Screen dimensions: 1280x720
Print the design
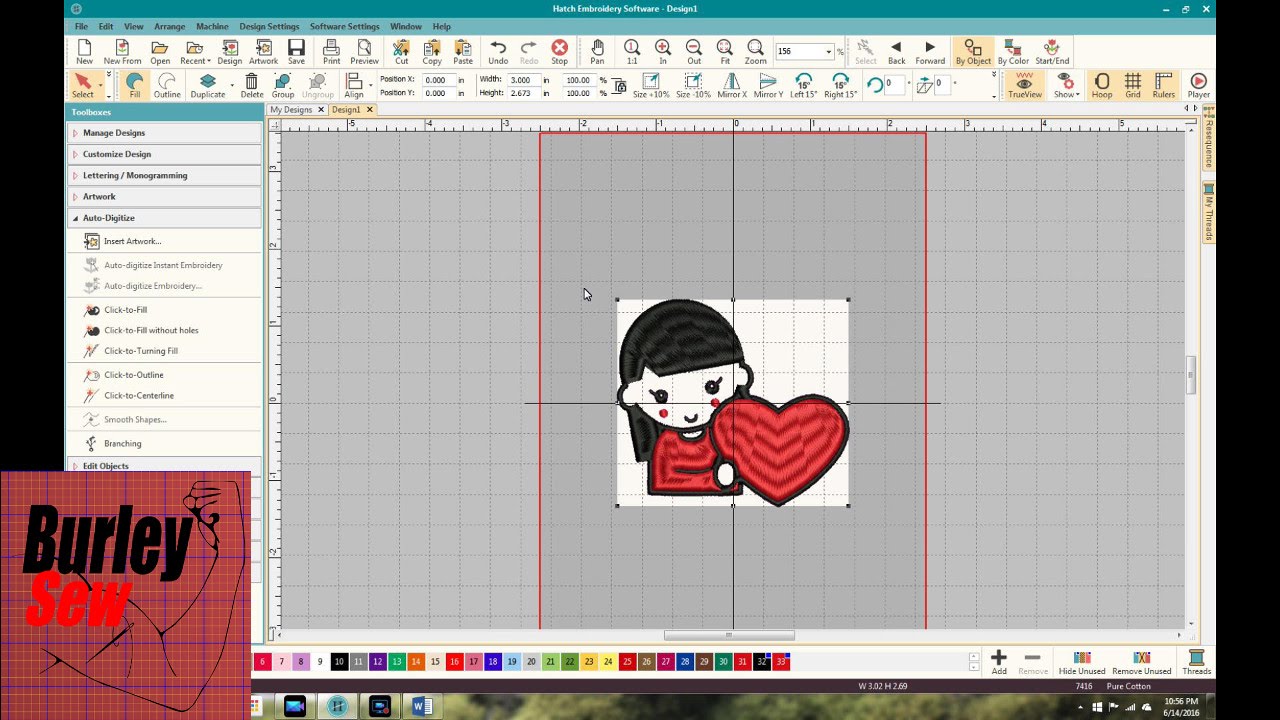tap(331, 52)
